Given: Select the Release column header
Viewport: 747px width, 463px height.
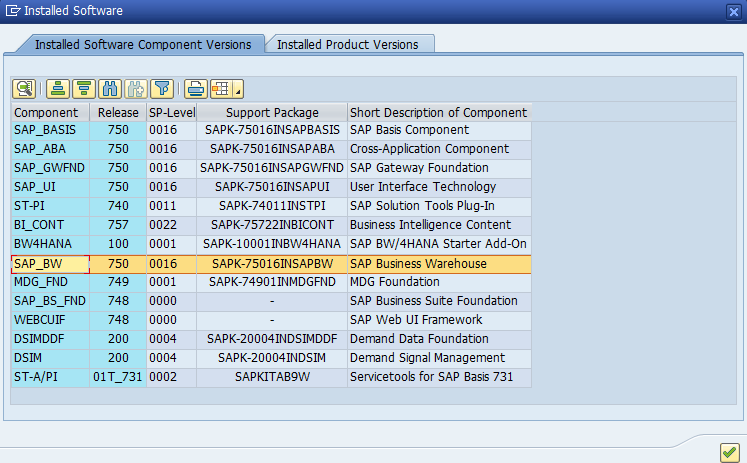Looking at the screenshot, I should click(x=118, y=112).
